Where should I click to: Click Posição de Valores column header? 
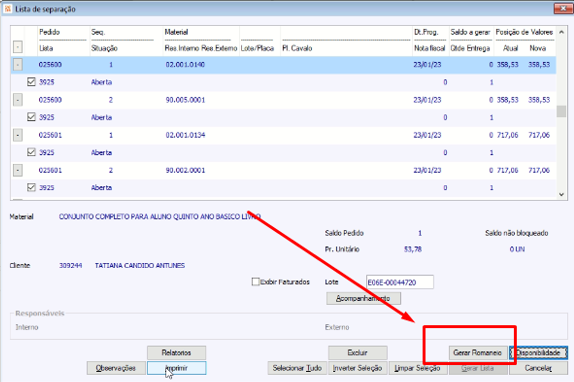tap(524, 32)
